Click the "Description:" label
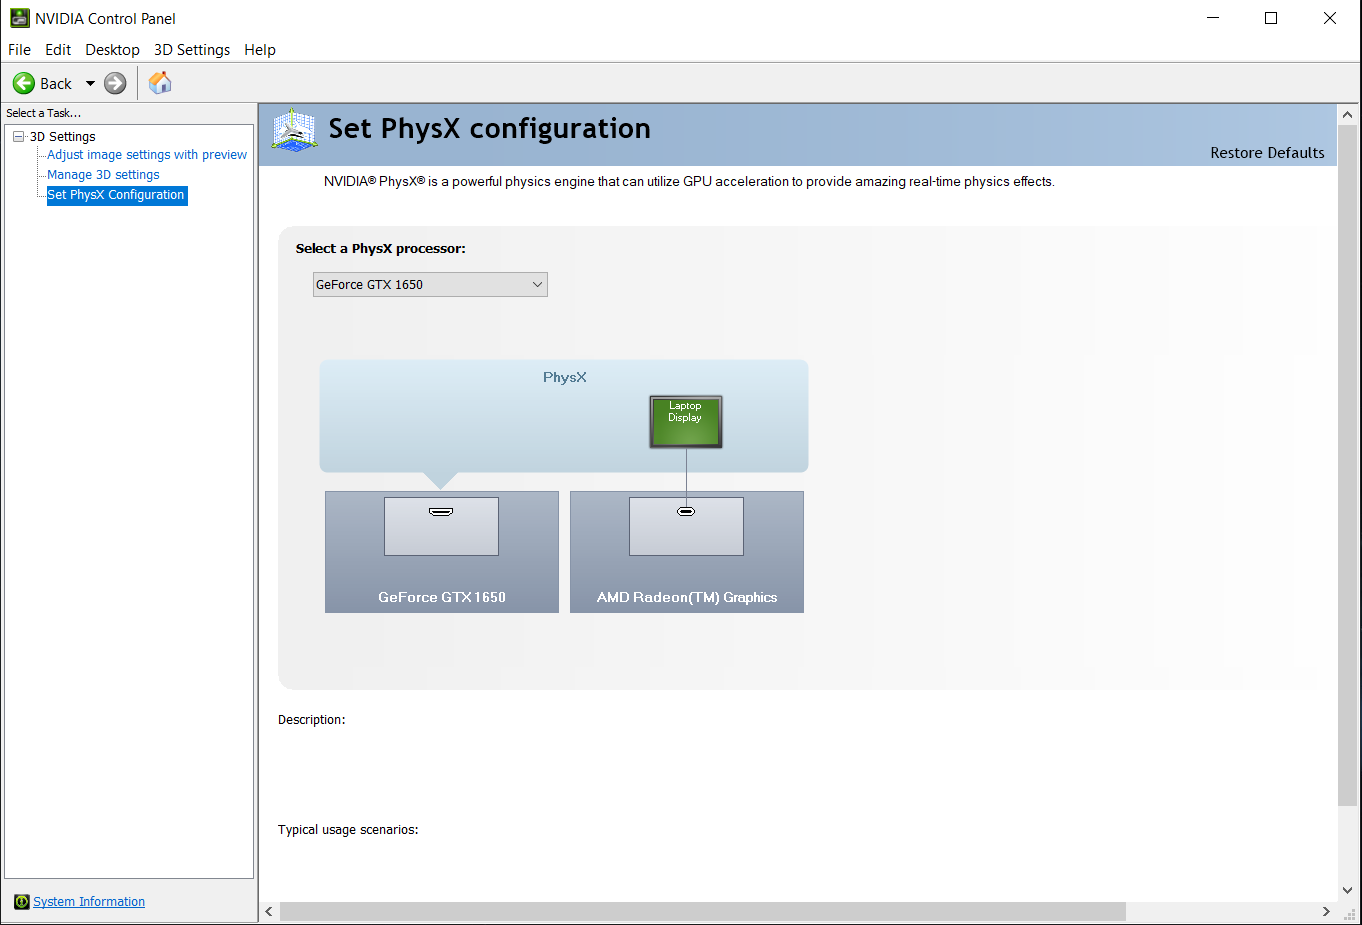The width and height of the screenshot is (1362, 925). click(312, 720)
